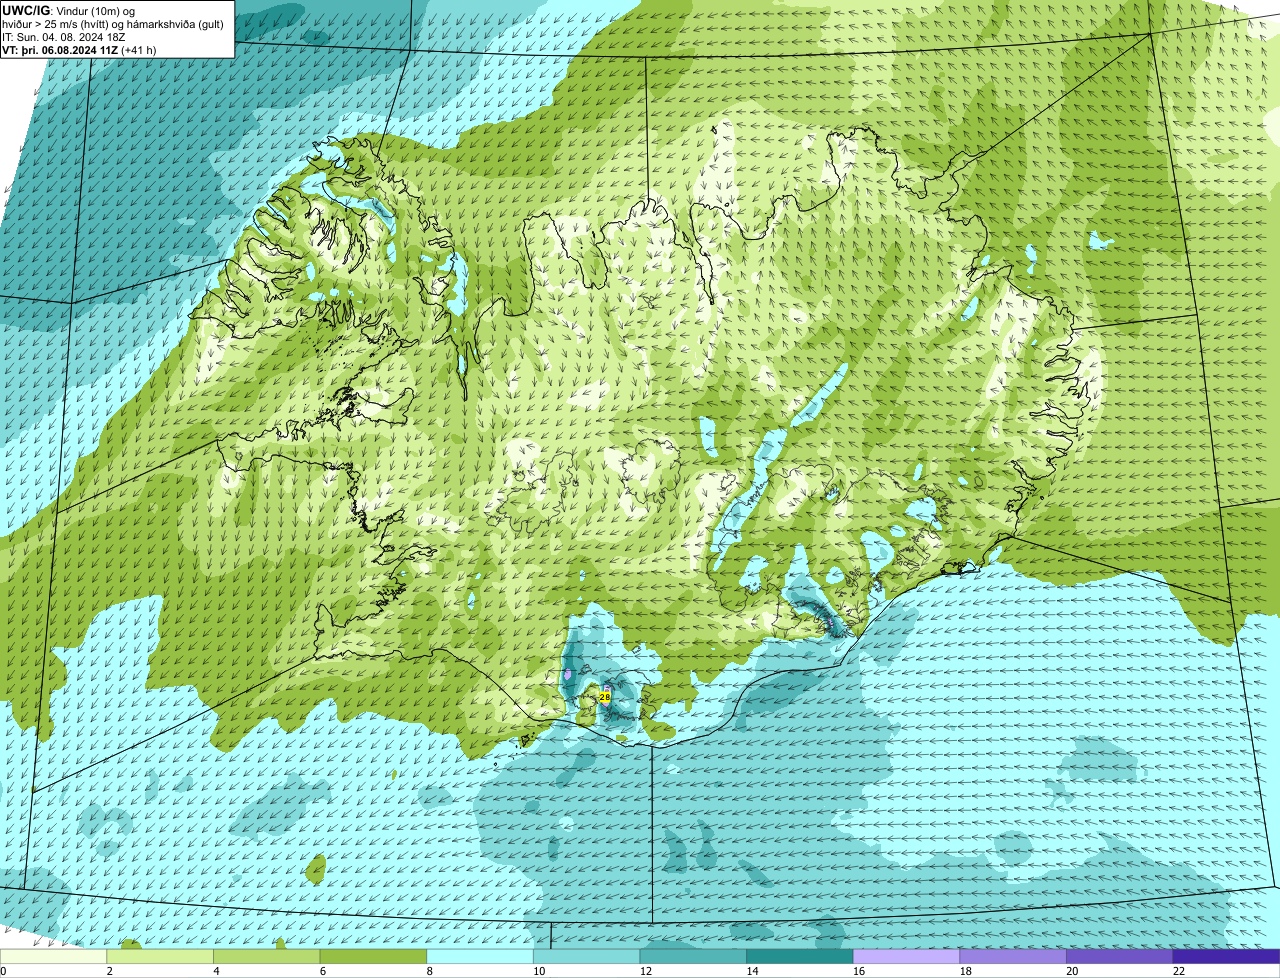Viewport: 1280px width, 978px height.
Task: Click the legend label '20'
Action: 1072,971
